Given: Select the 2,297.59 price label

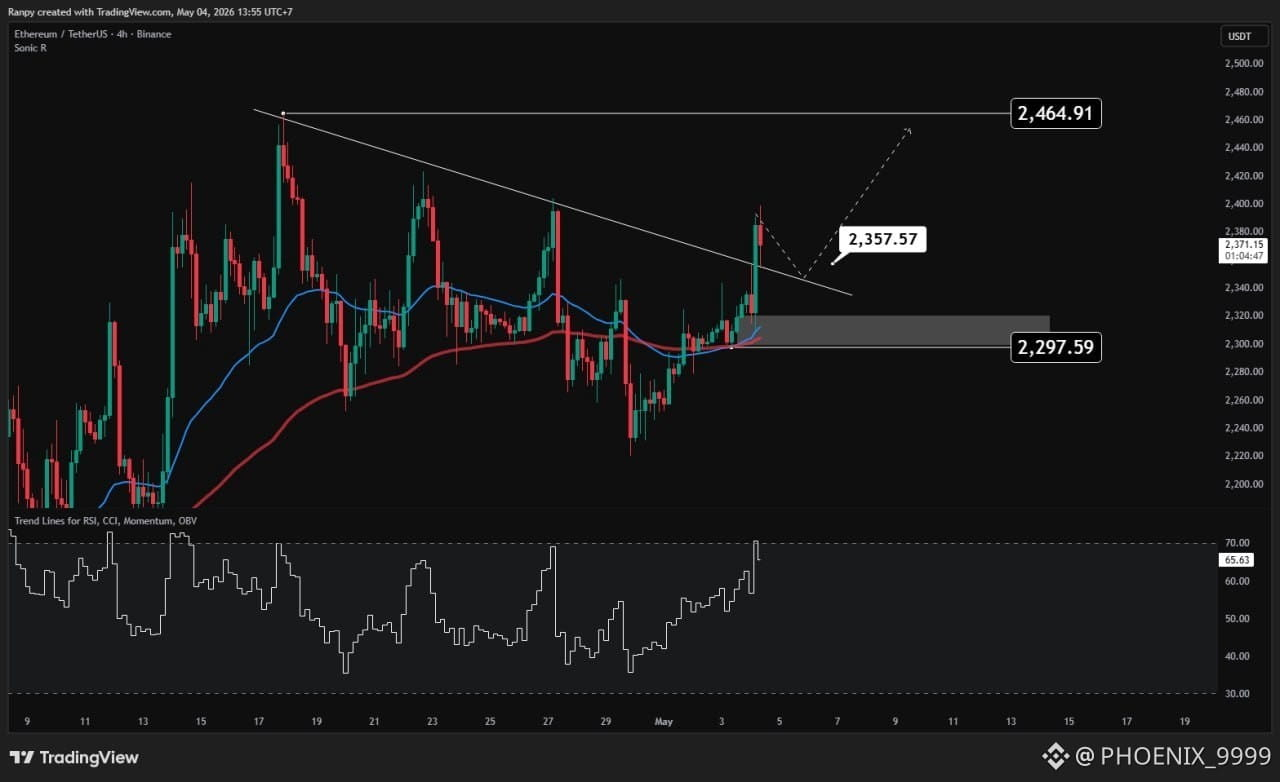Looking at the screenshot, I should click(1056, 348).
